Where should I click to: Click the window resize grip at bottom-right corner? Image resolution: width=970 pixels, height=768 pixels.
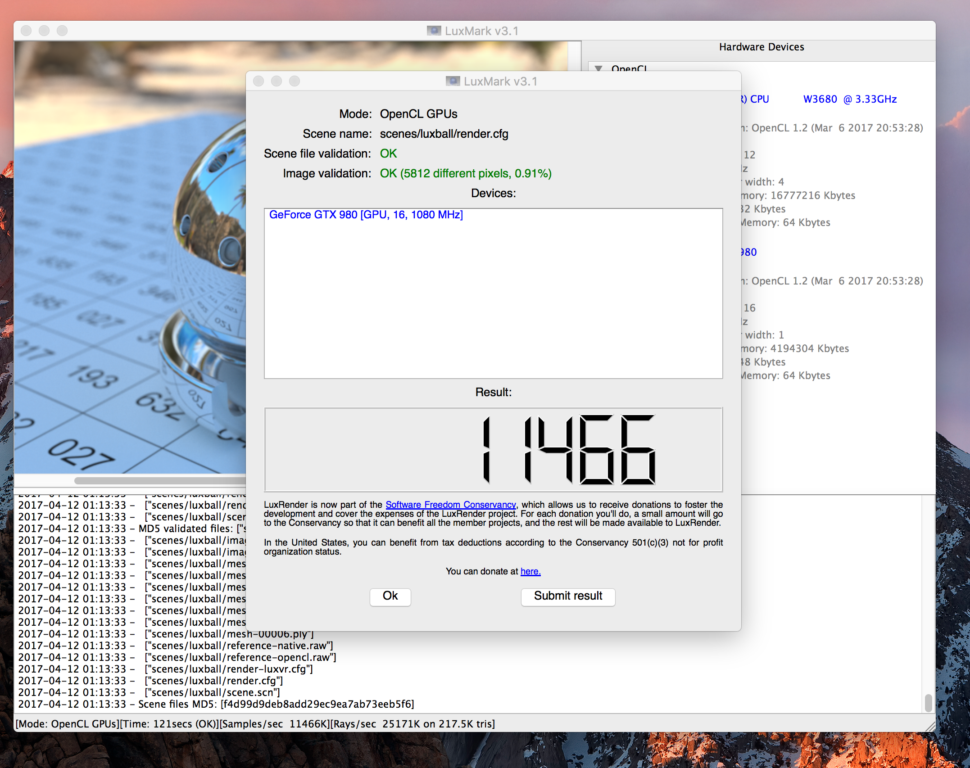coord(930,726)
